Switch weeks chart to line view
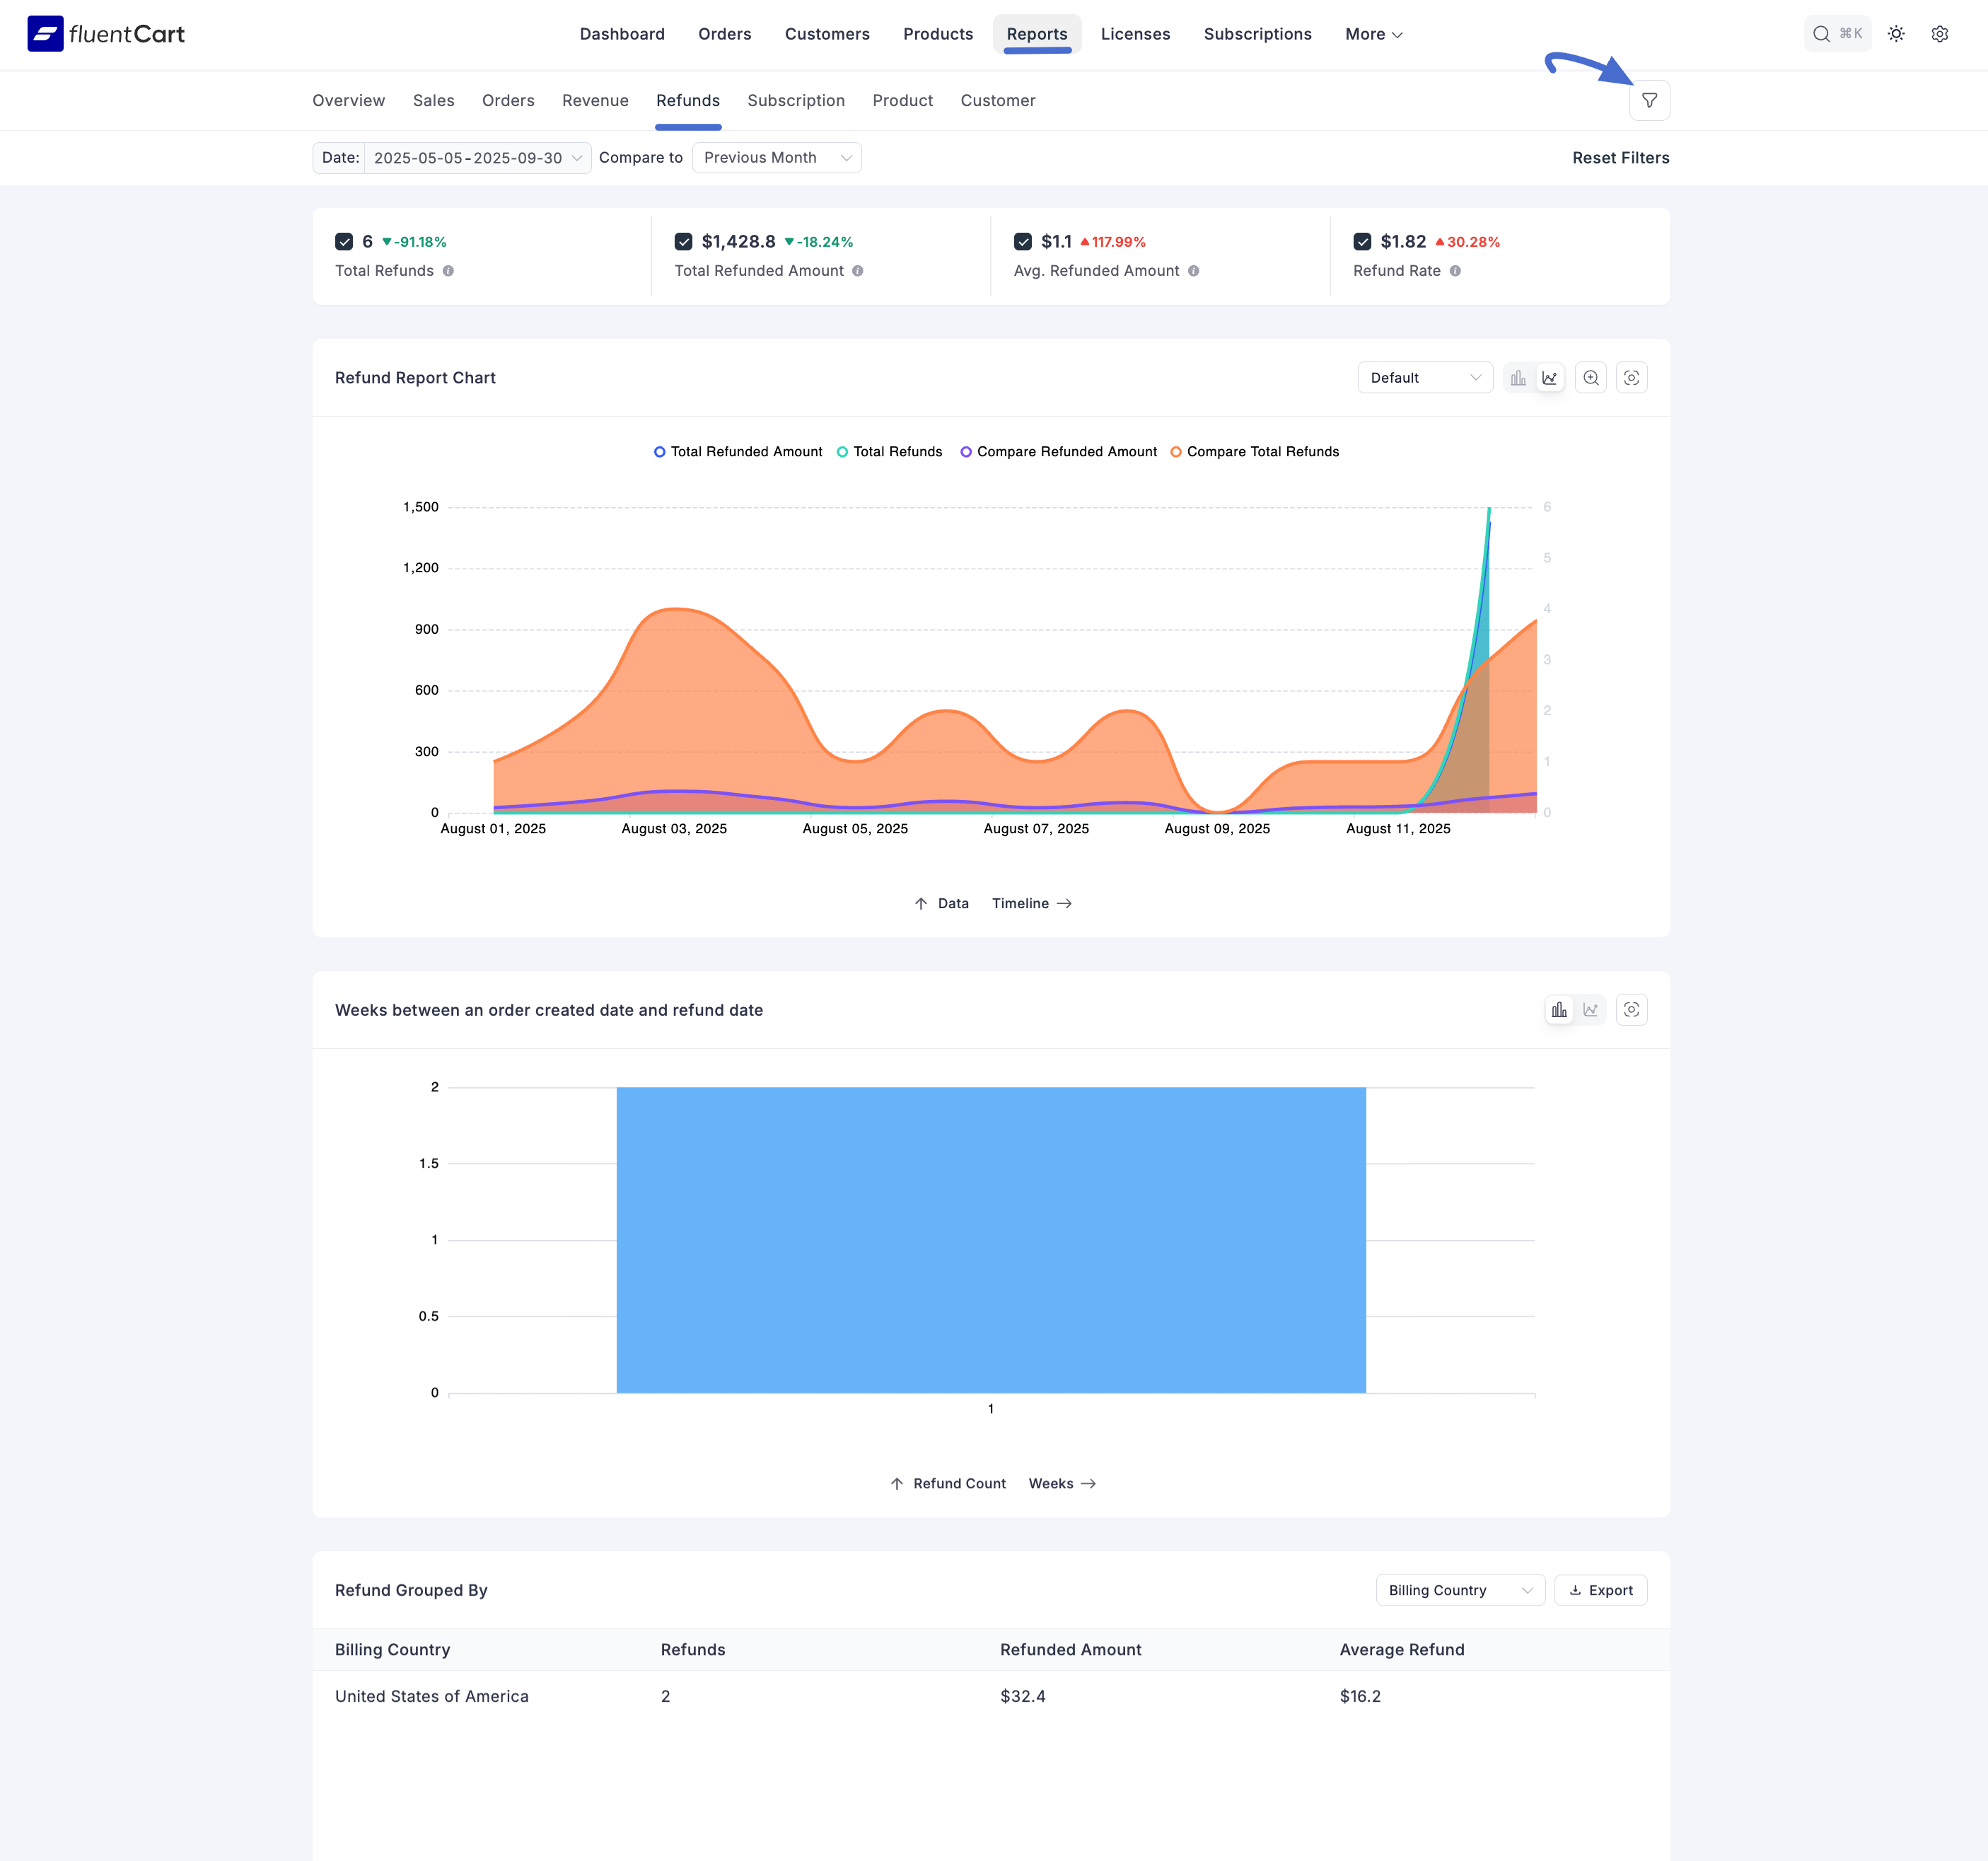Image resolution: width=1988 pixels, height=1861 pixels. tap(1590, 1010)
